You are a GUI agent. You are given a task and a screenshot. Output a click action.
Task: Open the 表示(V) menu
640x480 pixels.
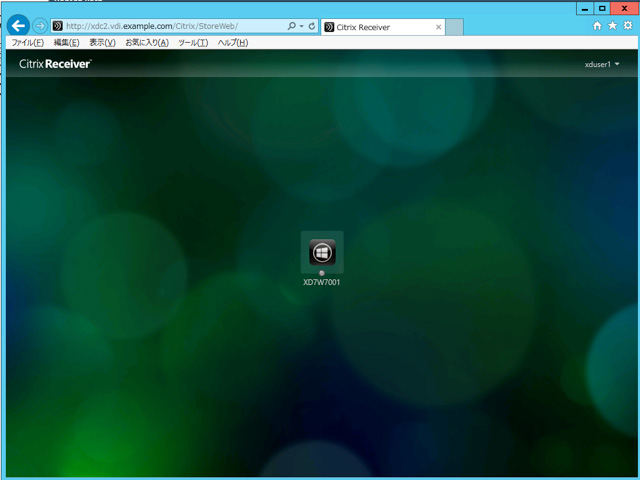102,42
